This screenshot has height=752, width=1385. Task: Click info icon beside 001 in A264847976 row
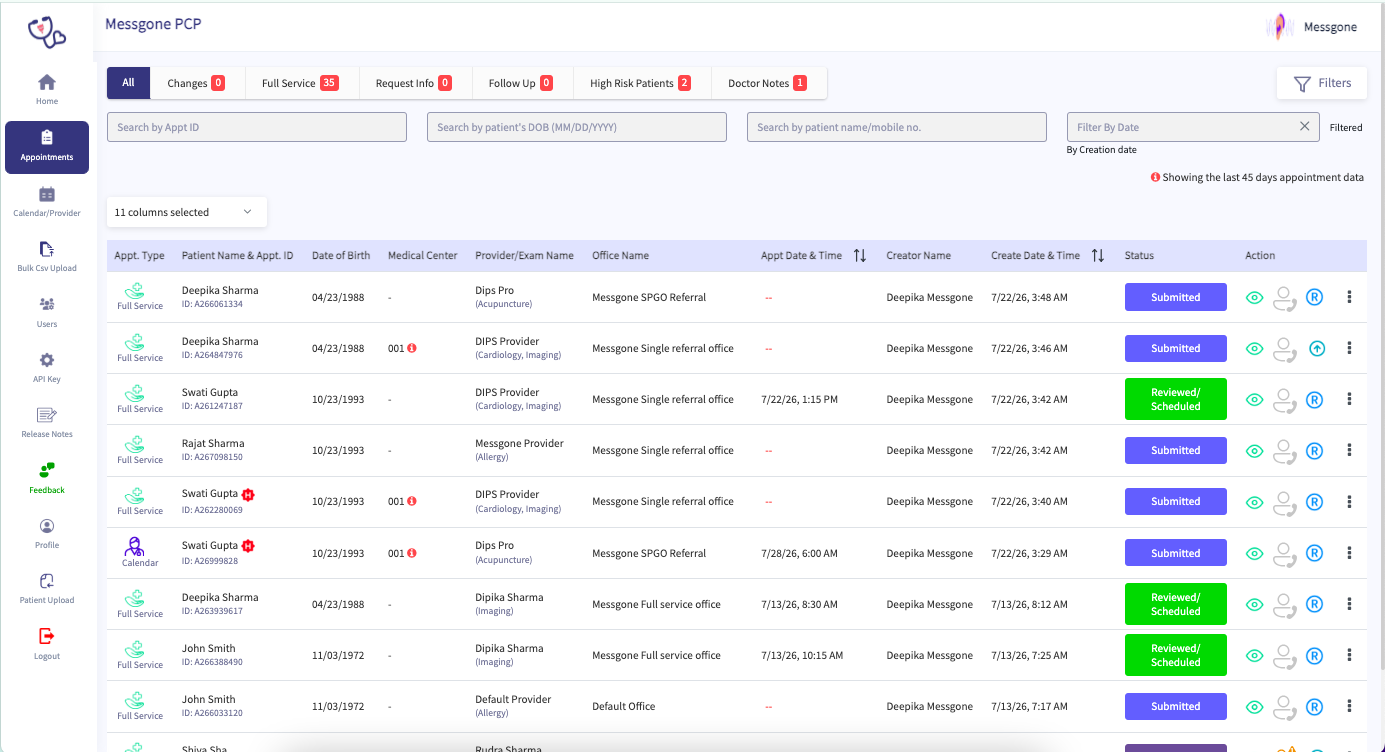pos(412,348)
